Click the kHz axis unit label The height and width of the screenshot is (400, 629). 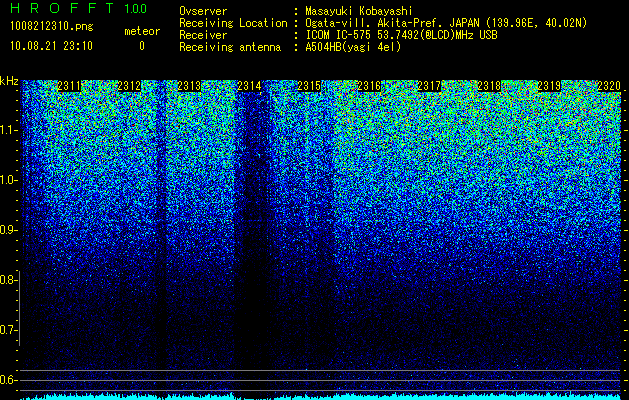(x=9, y=81)
